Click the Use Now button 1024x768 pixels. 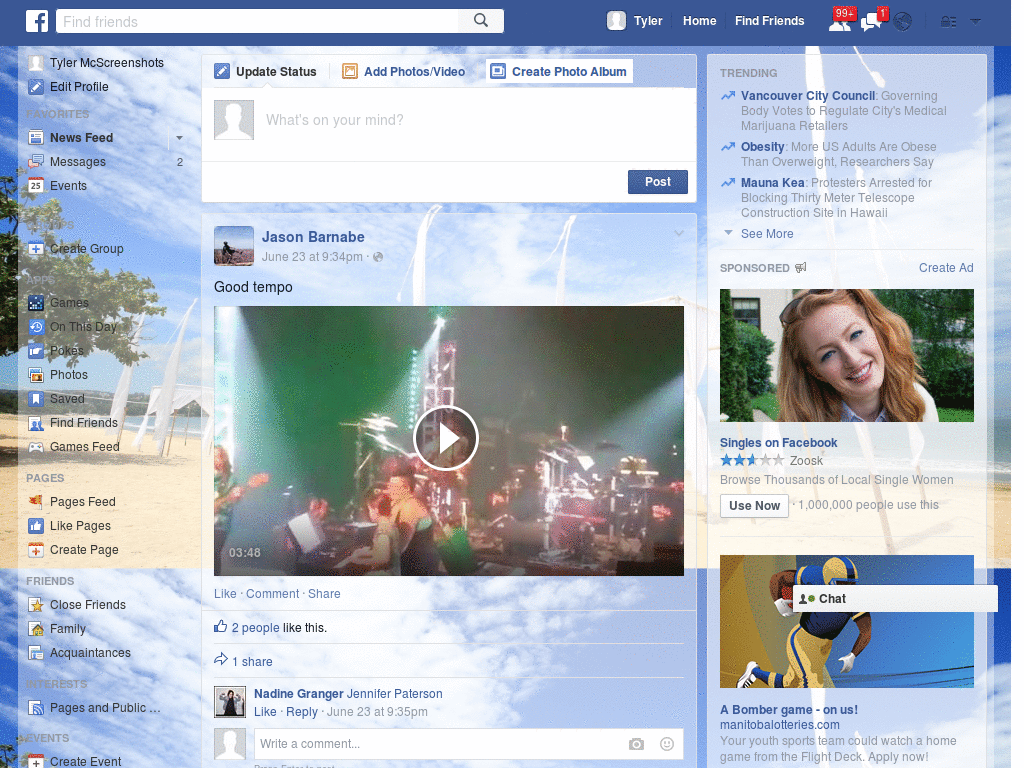[x=754, y=506]
